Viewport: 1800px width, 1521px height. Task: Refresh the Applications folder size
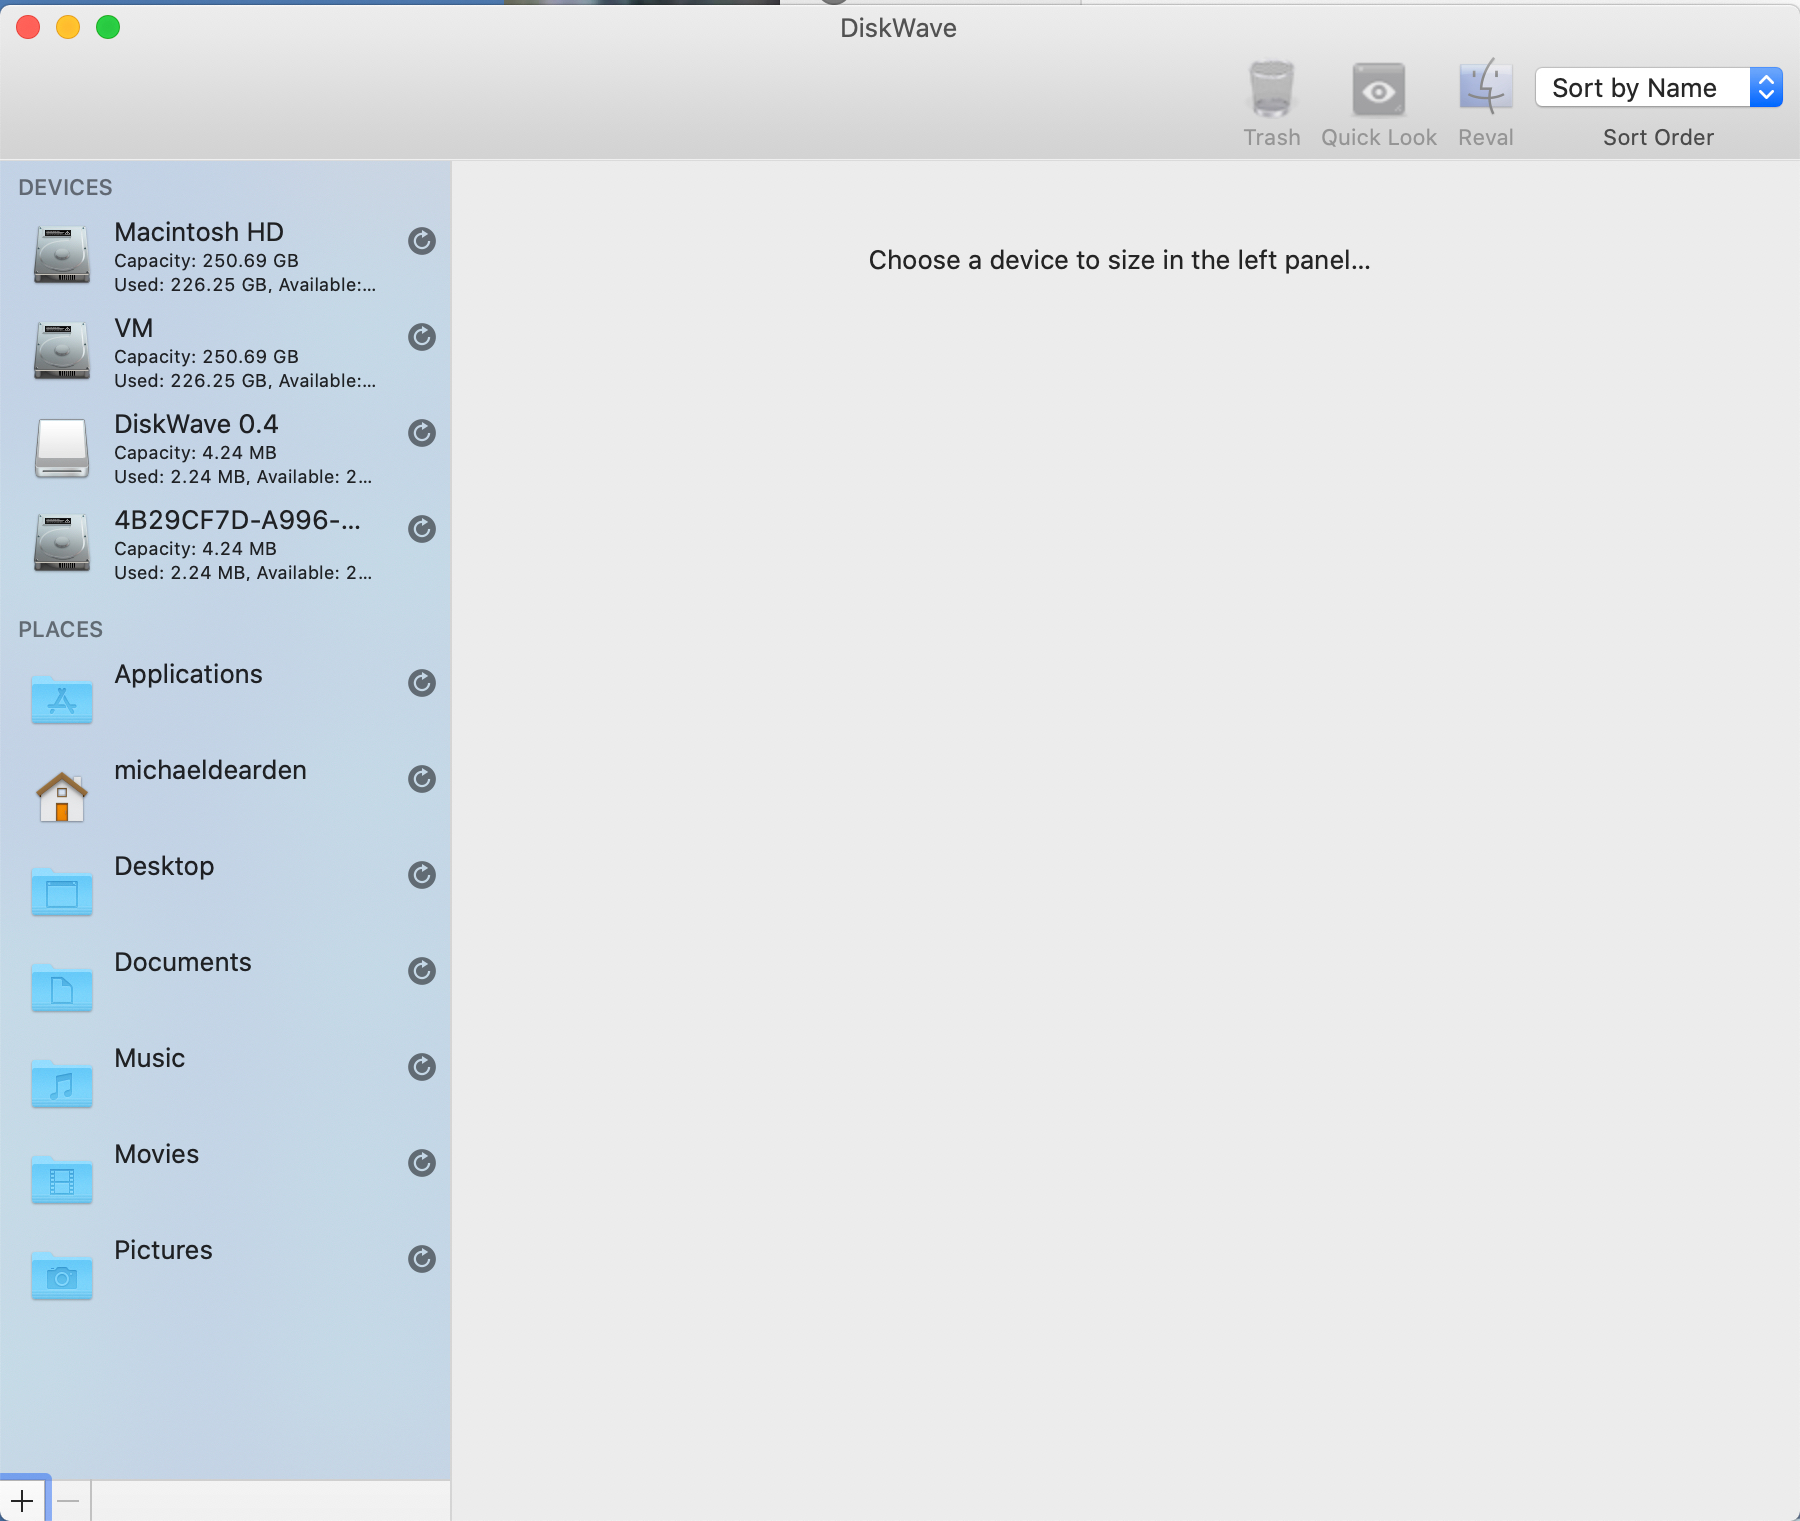click(422, 683)
